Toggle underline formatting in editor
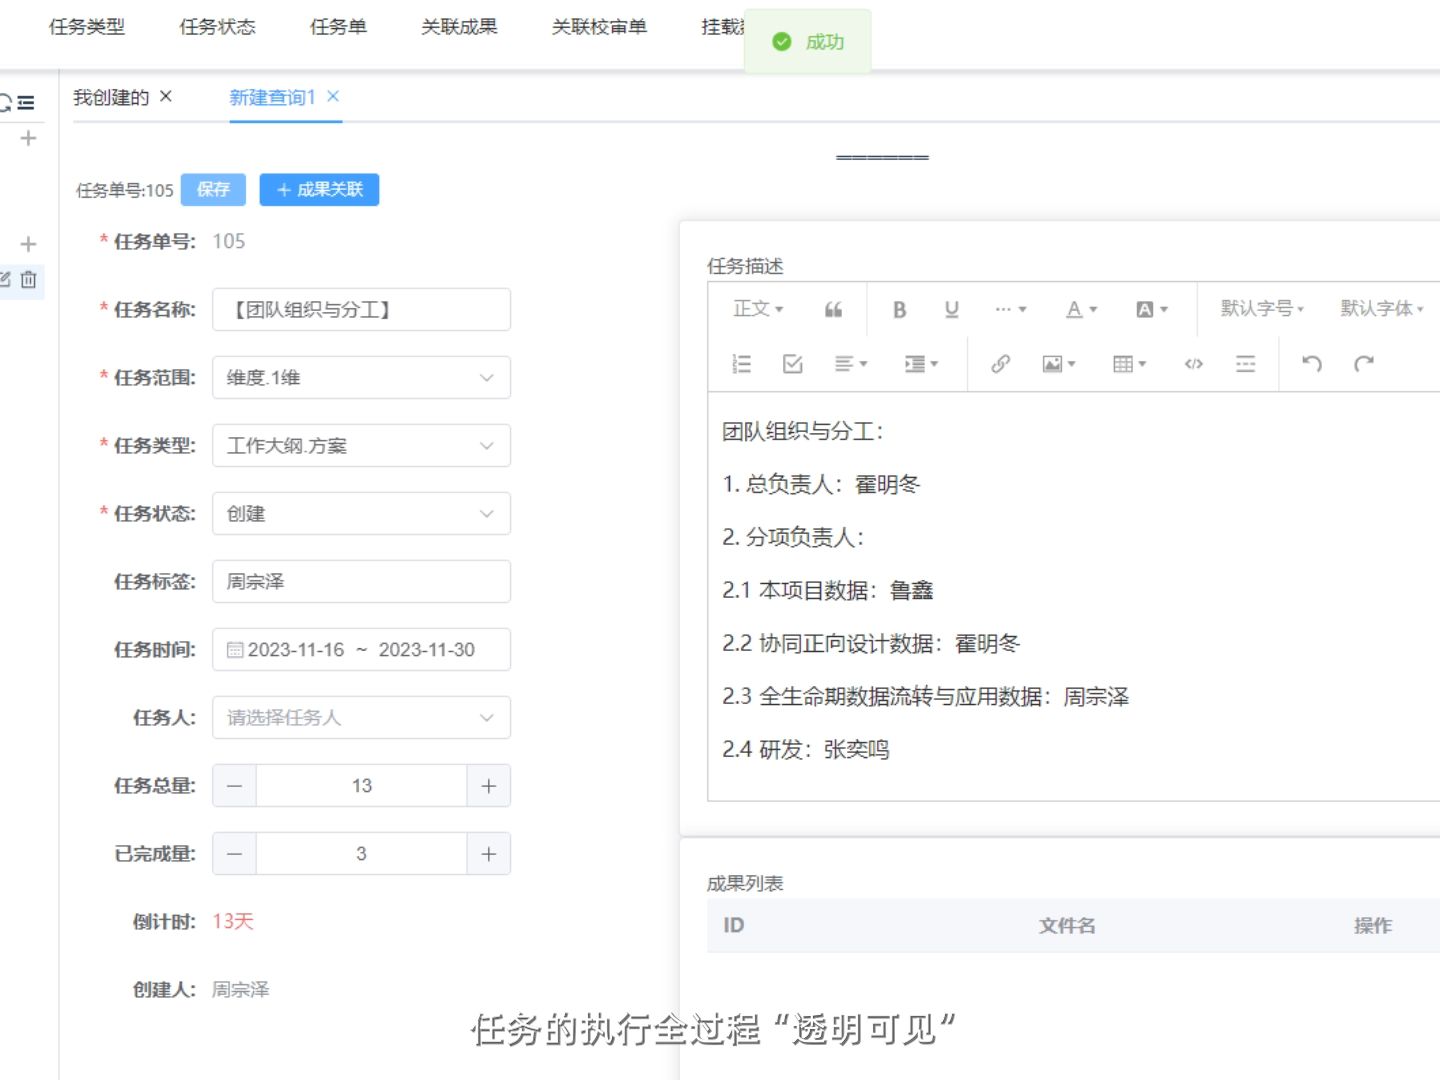 point(951,310)
